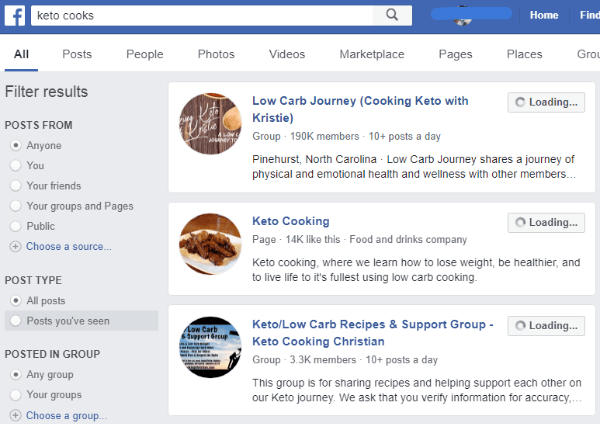This screenshot has width=600, height=424.
Task: Click the Choose a group link
Action: click(x=67, y=415)
